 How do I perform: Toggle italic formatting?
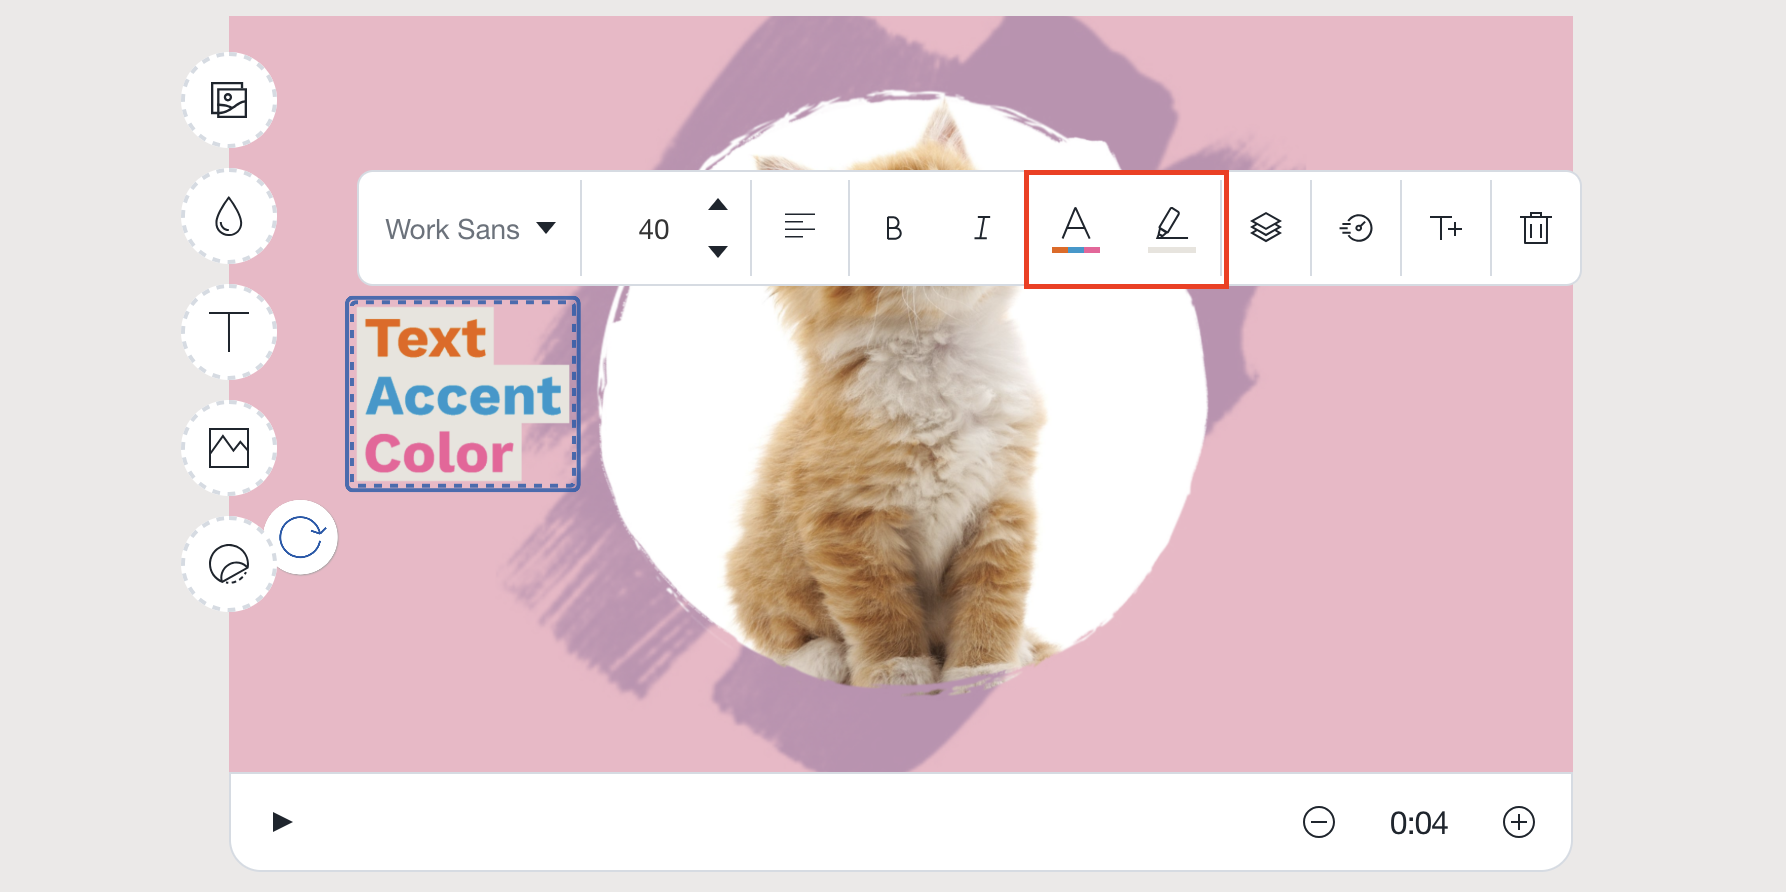coord(982,229)
